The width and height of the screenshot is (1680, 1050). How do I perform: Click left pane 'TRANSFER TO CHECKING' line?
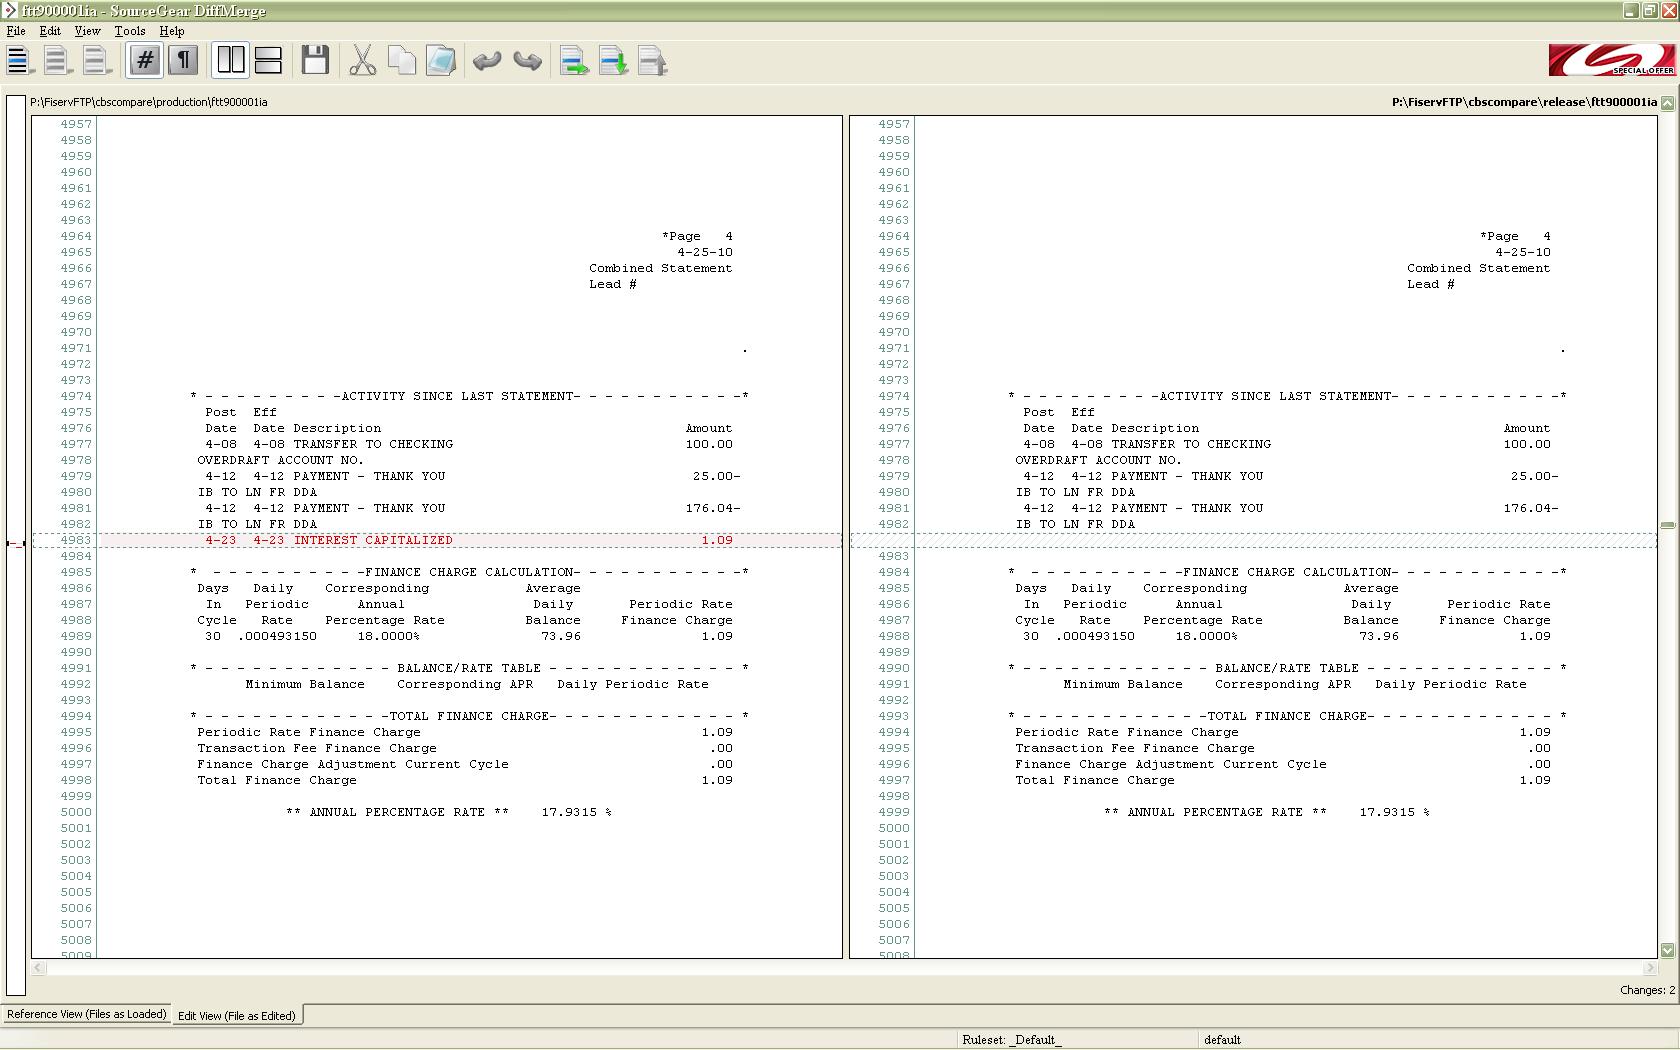(x=469, y=444)
